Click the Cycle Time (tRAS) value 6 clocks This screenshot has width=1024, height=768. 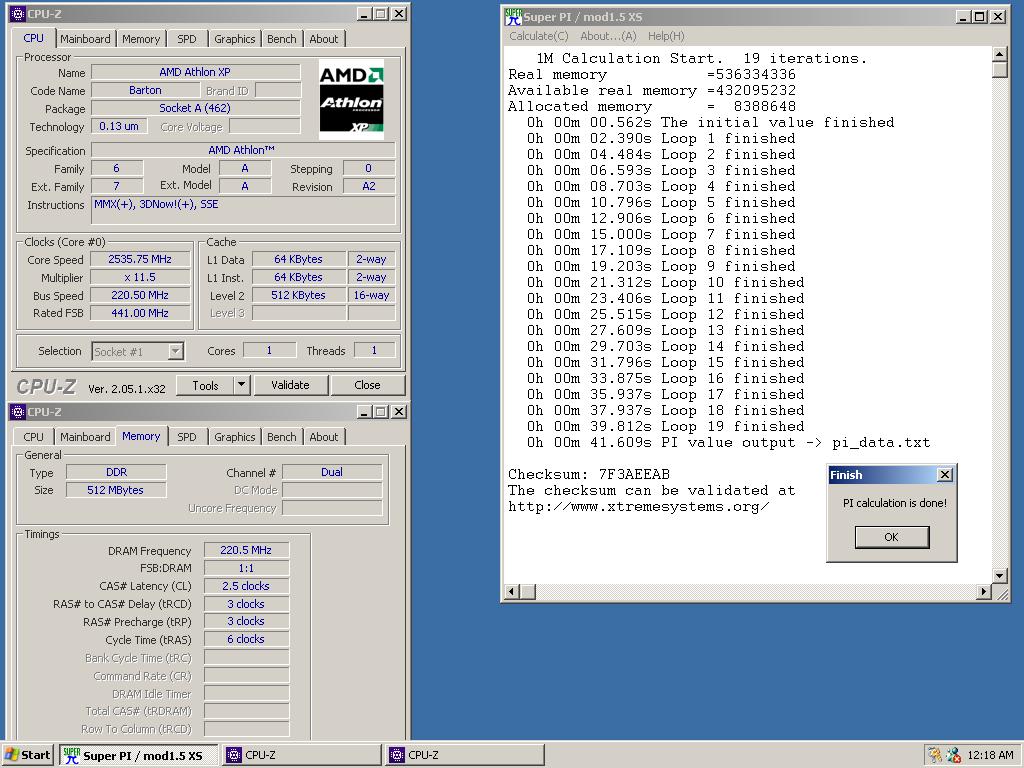click(246, 639)
